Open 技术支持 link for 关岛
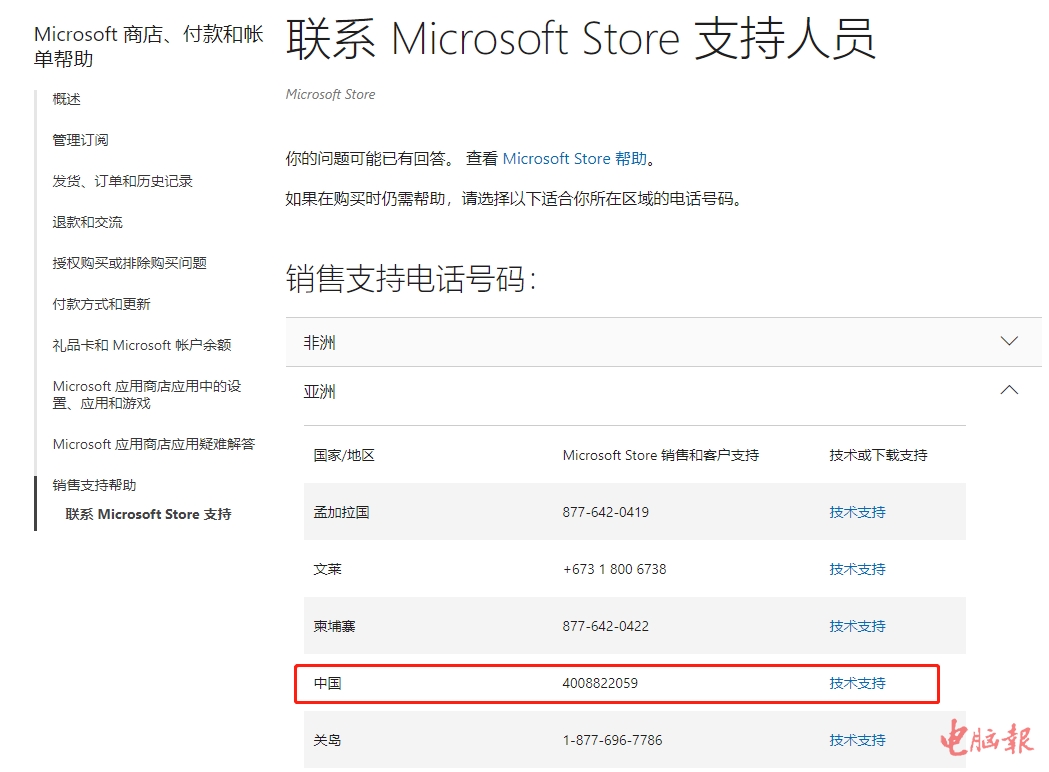Image resolution: width=1049 pixels, height=772 pixels. [x=857, y=740]
